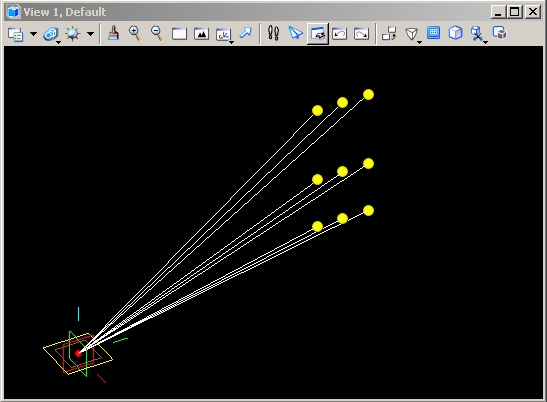Open the View Attributes icon
Viewport: 547px width, 402px height.
click(x=16, y=34)
